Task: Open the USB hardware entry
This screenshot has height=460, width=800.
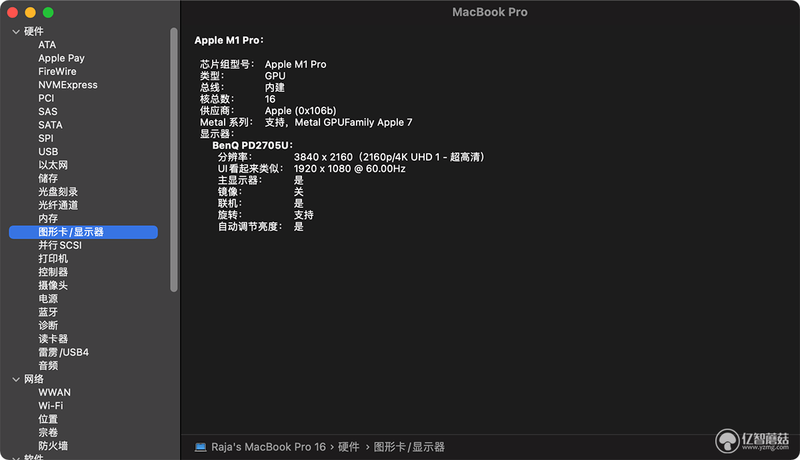Action: (48, 151)
